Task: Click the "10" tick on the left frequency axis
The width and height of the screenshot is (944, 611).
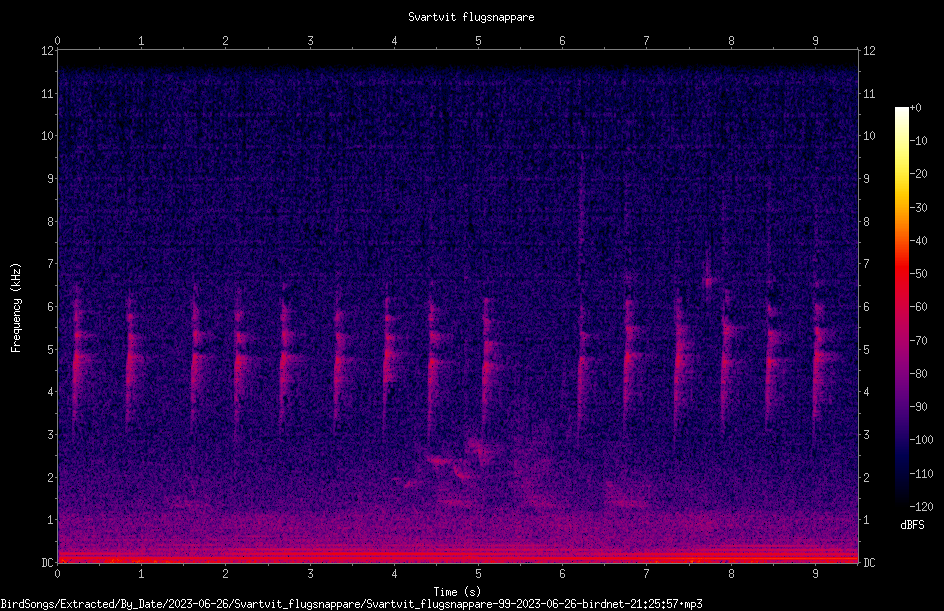Action: (47, 136)
